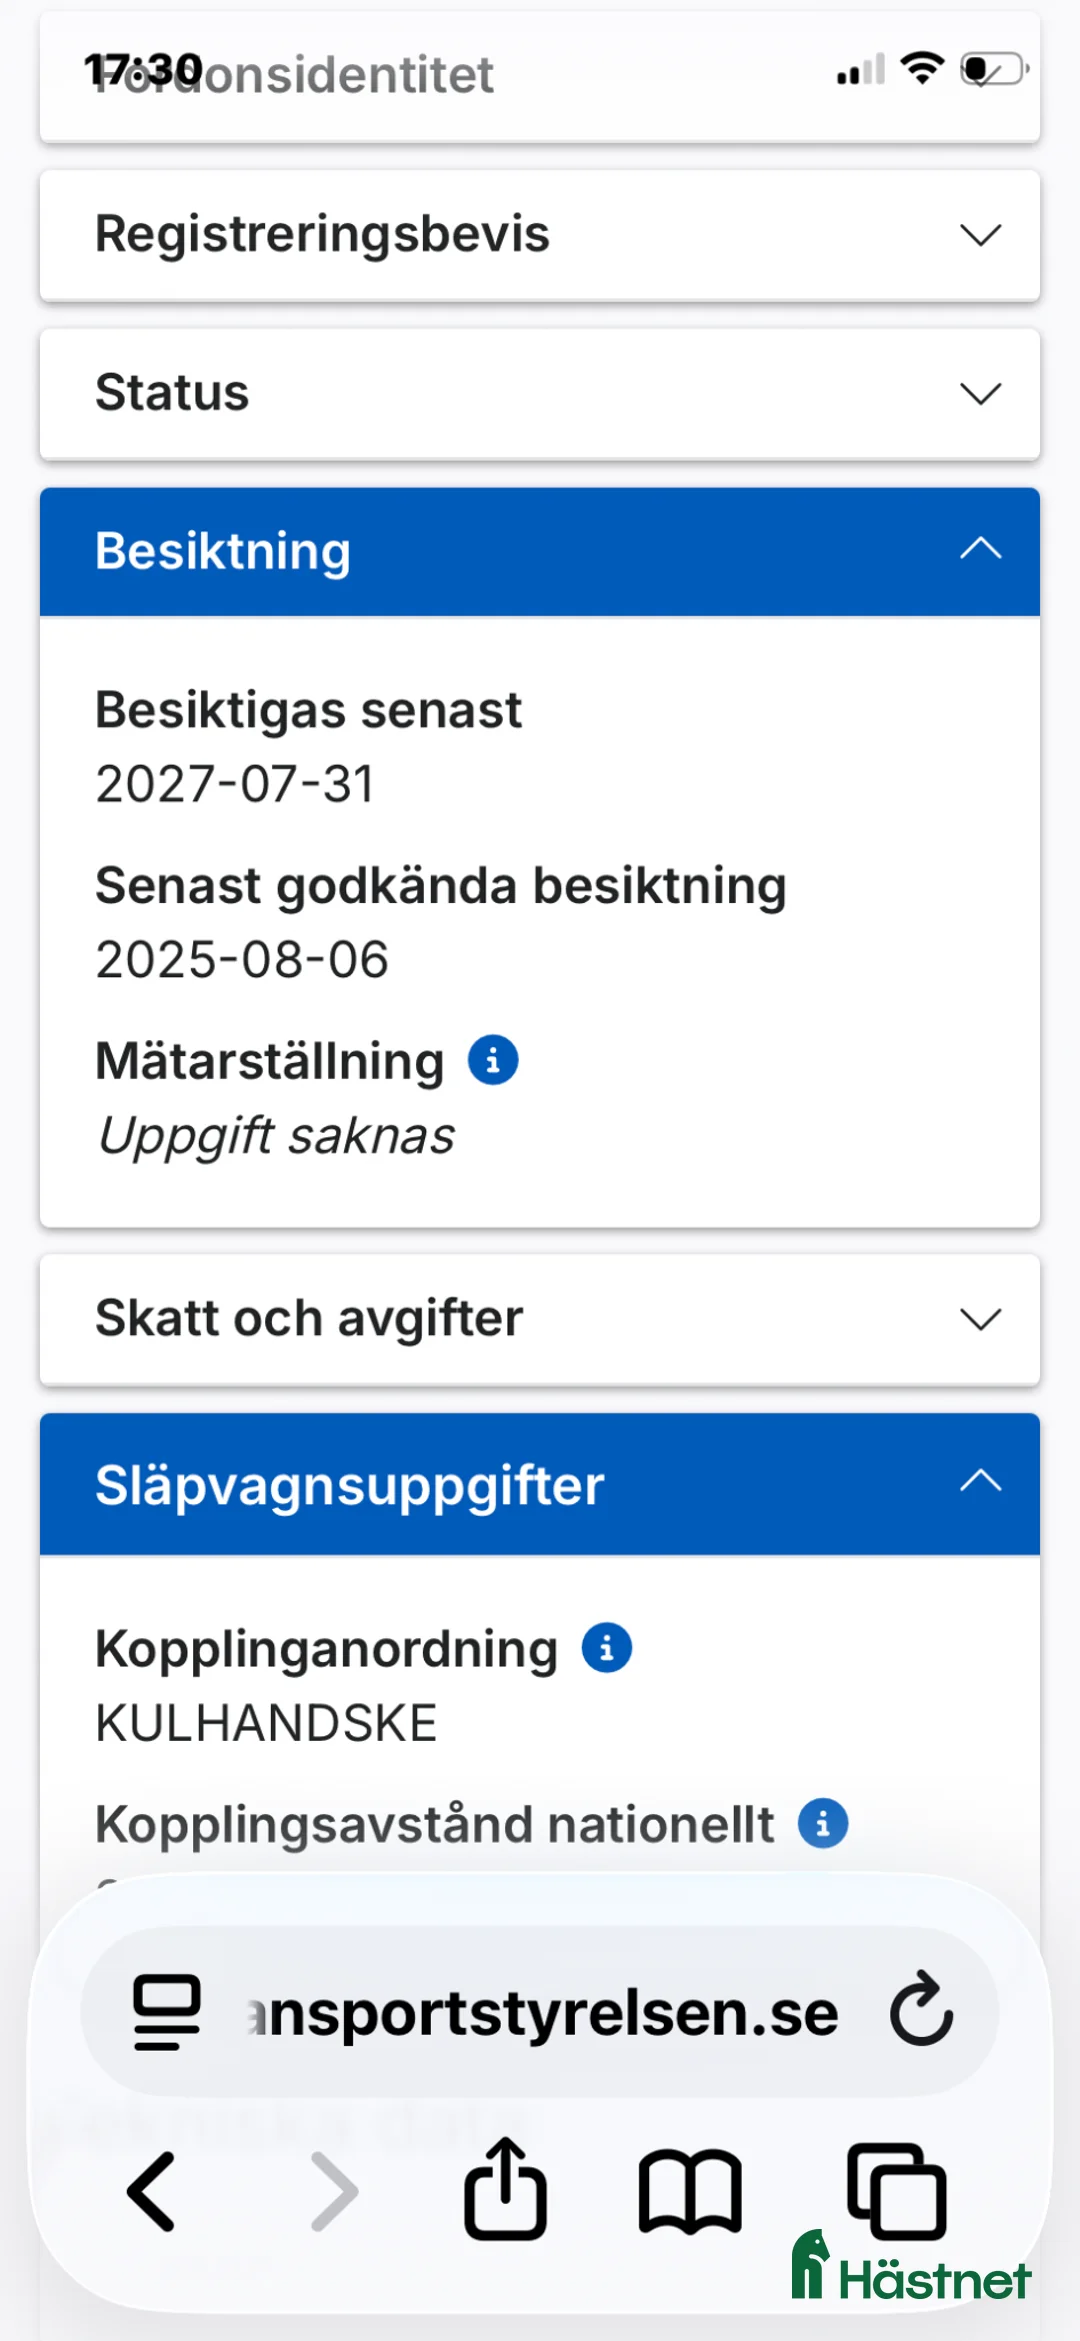Open the info tooltip next to Mätarställning

[493, 1060]
